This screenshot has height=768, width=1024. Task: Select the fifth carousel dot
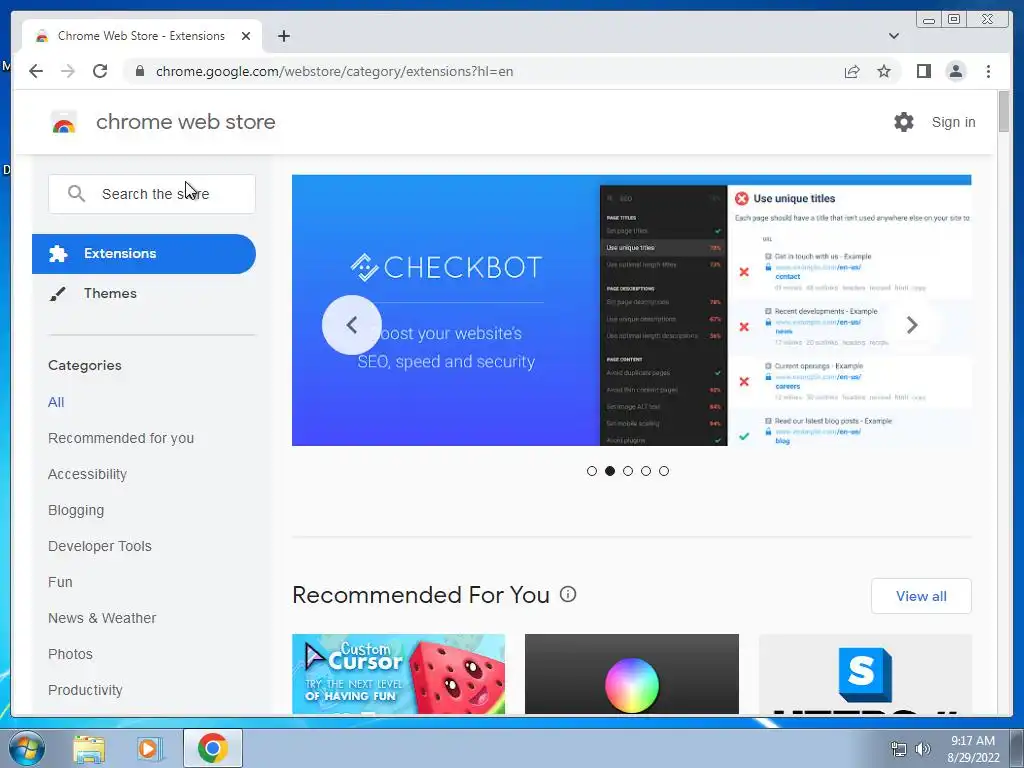click(664, 471)
